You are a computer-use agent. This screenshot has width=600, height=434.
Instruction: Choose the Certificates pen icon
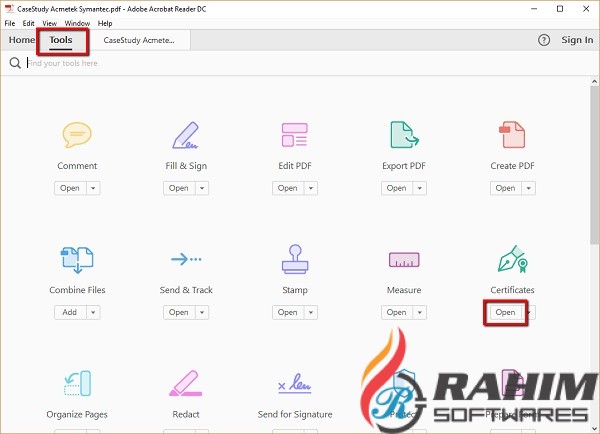(513, 259)
